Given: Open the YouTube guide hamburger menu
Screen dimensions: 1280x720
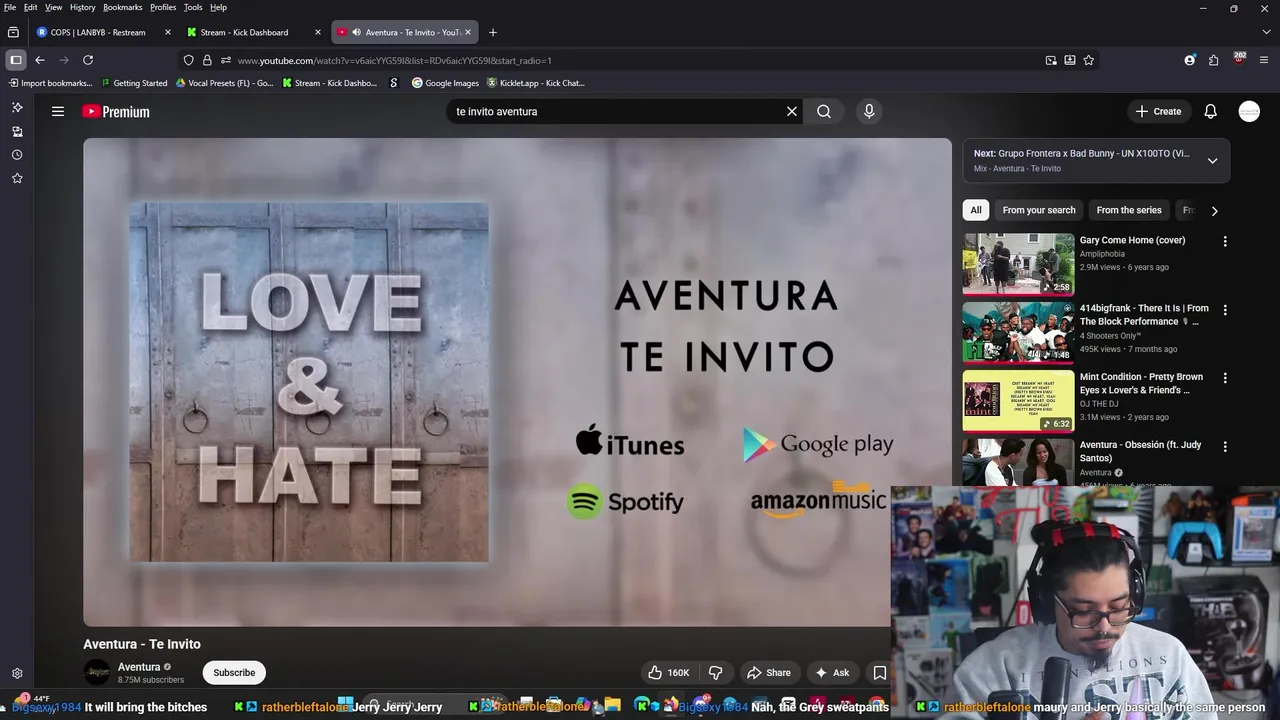Looking at the screenshot, I should (x=58, y=111).
